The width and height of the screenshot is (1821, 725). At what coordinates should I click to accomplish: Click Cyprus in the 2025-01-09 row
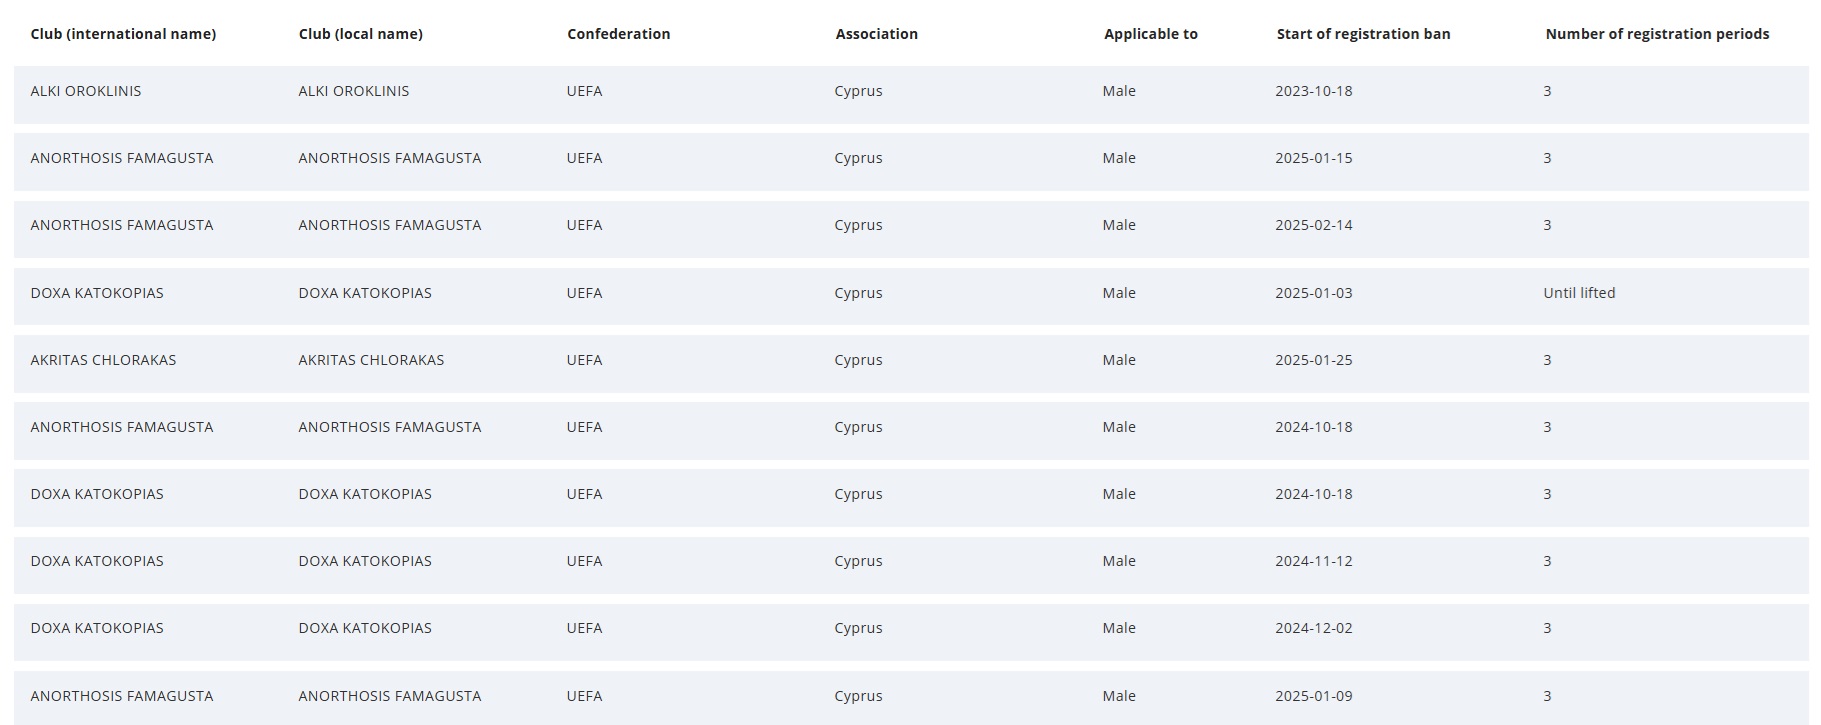click(x=858, y=696)
